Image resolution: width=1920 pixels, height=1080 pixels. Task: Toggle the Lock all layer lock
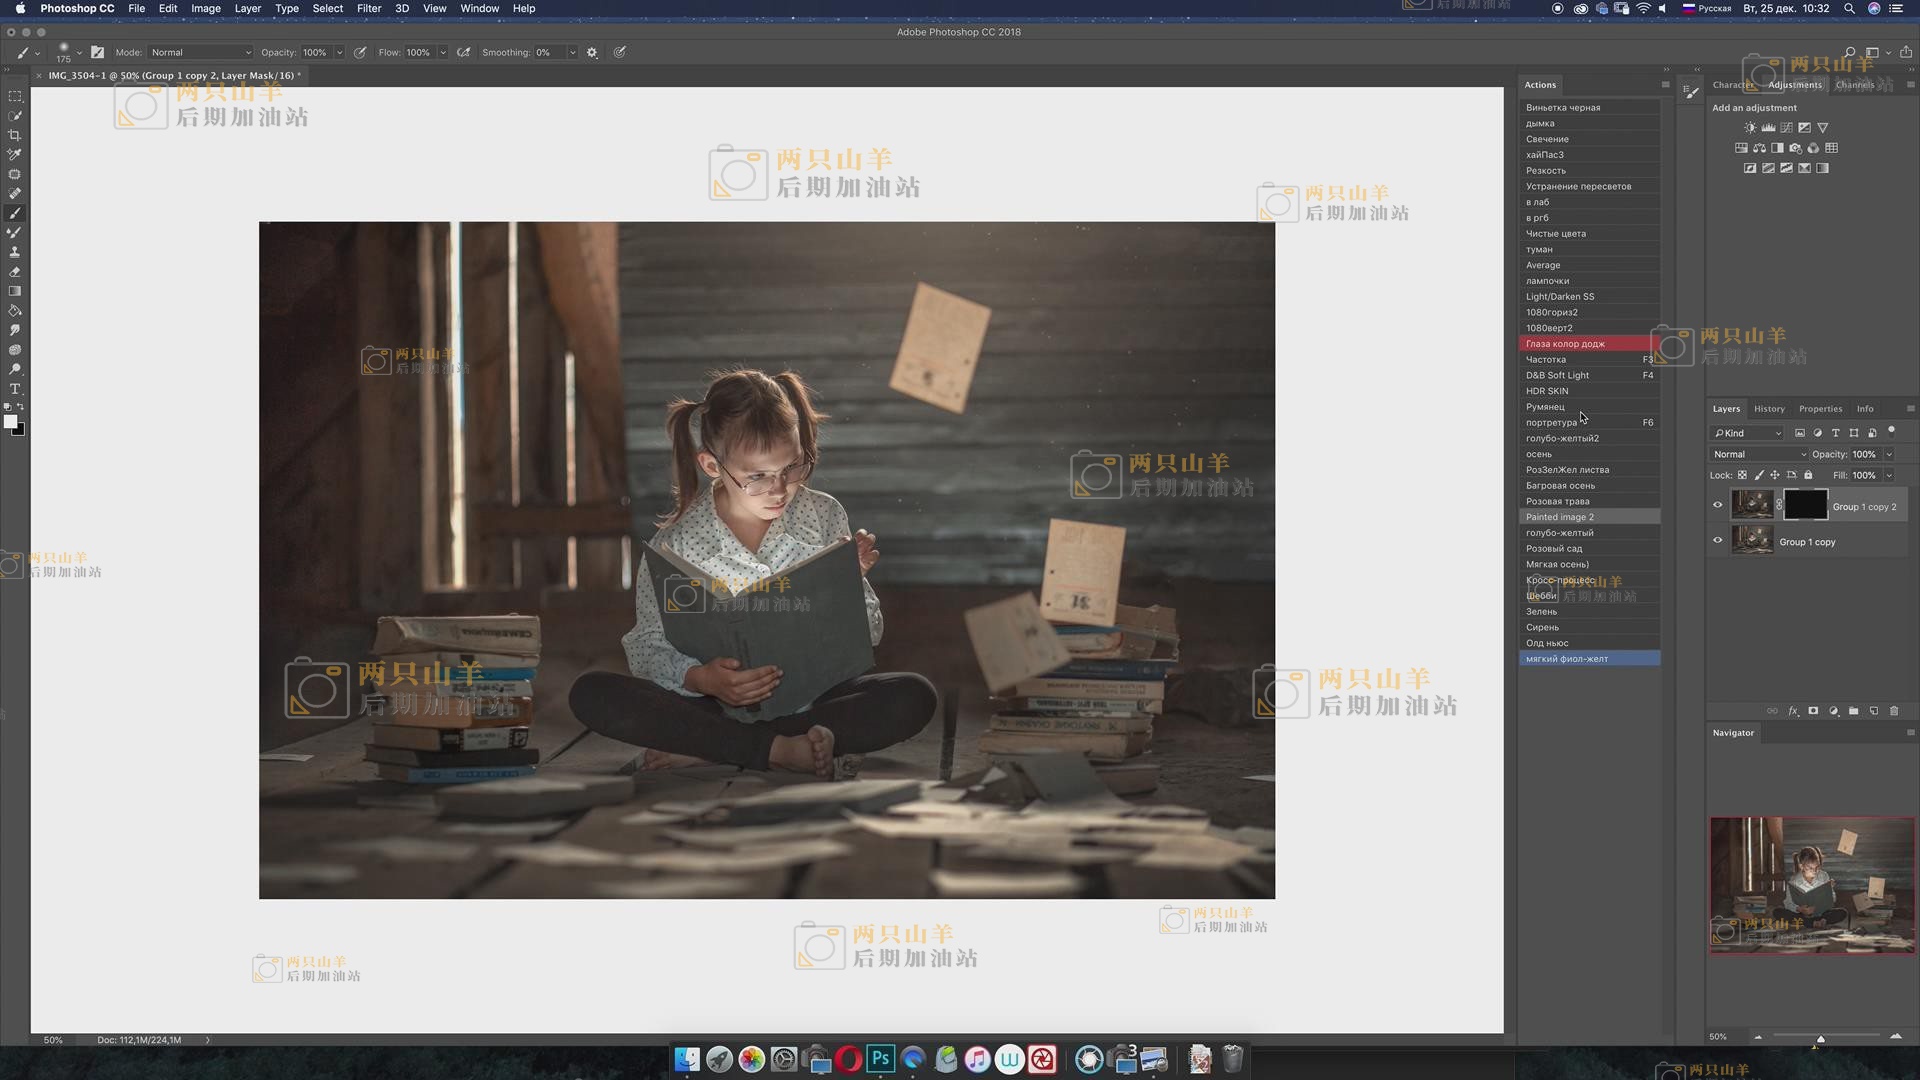point(1808,475)
